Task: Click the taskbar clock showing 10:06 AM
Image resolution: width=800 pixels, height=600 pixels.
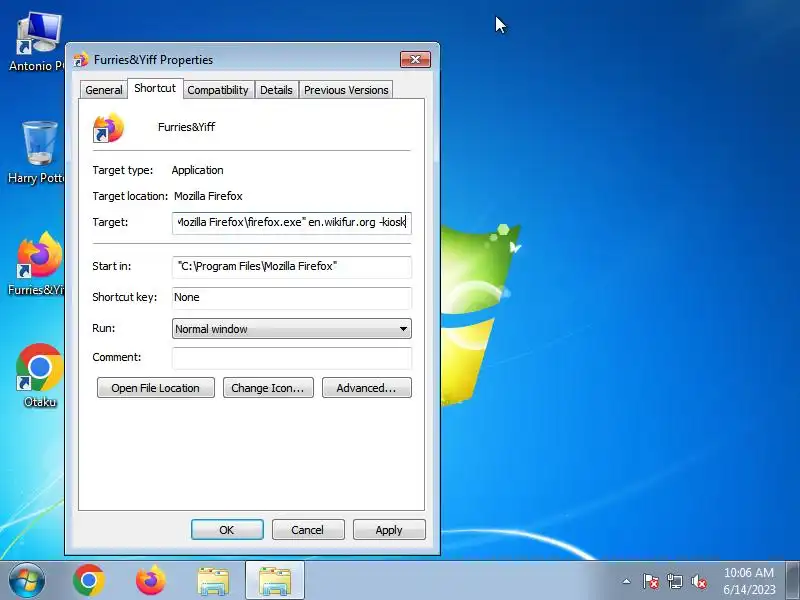Action: pyautogui.click(x=749, y=581)
